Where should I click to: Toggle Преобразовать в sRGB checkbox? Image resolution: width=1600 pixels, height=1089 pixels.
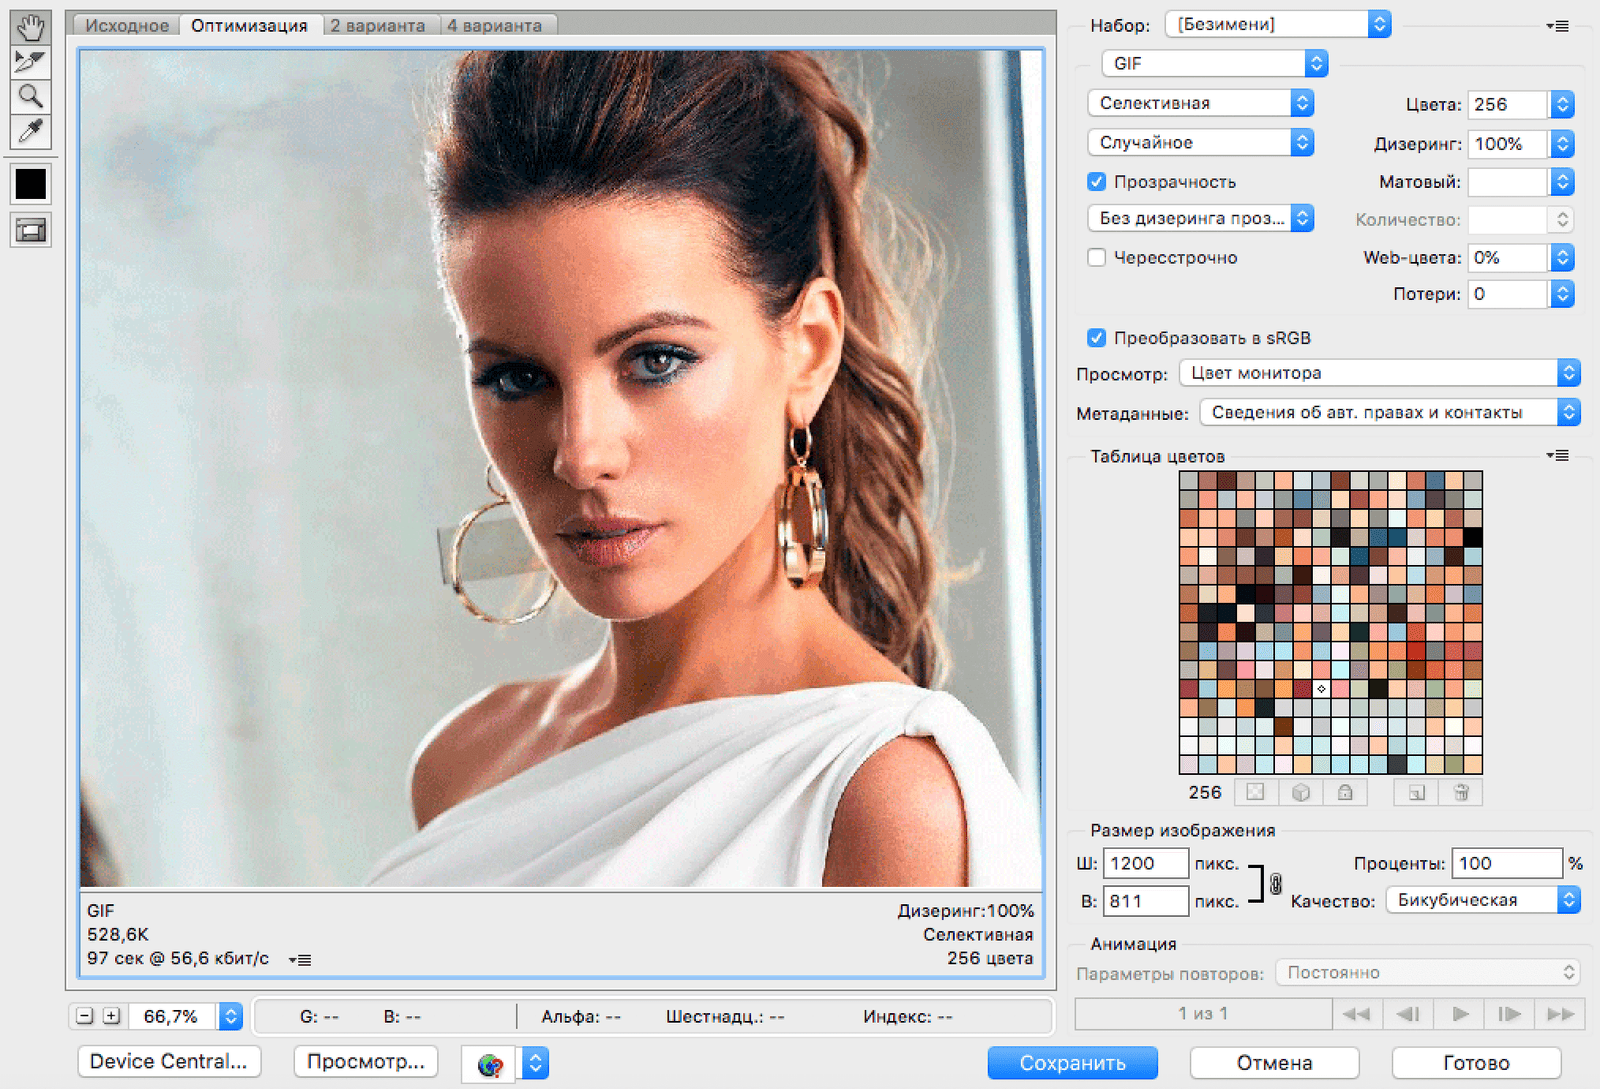point(1097,338)
